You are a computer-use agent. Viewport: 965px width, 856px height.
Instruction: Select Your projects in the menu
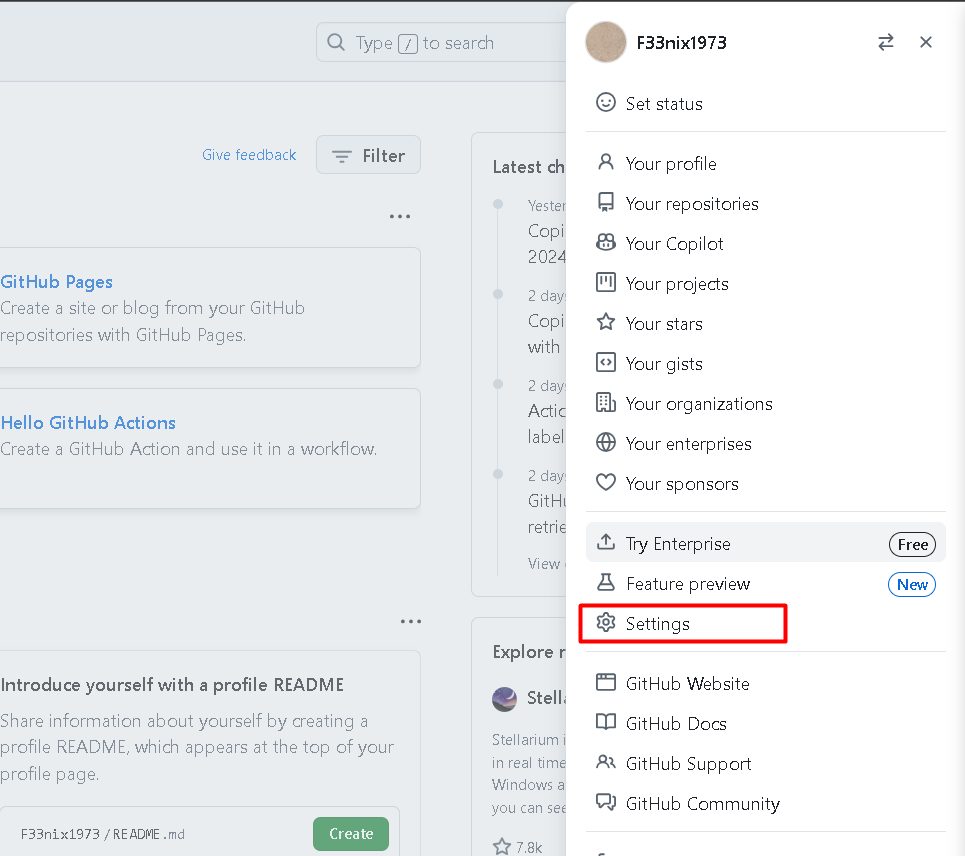(x=766, y=284)
